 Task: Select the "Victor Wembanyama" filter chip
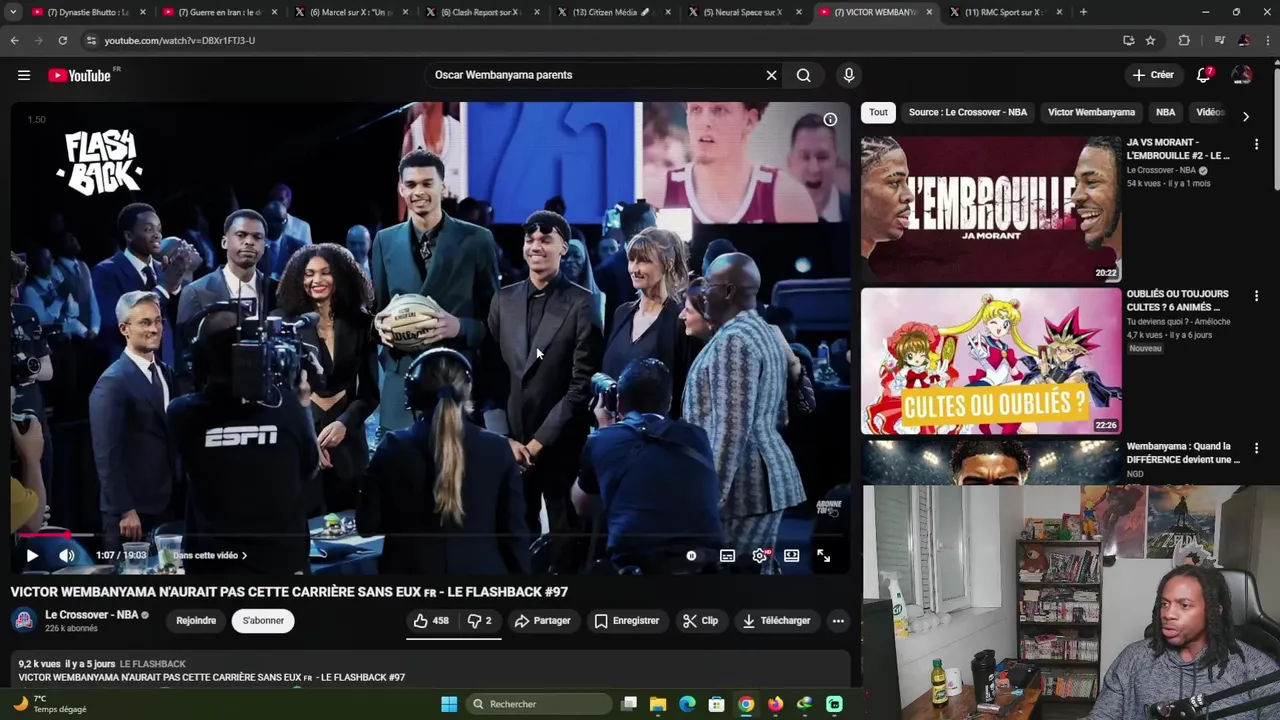[1091, 112]
